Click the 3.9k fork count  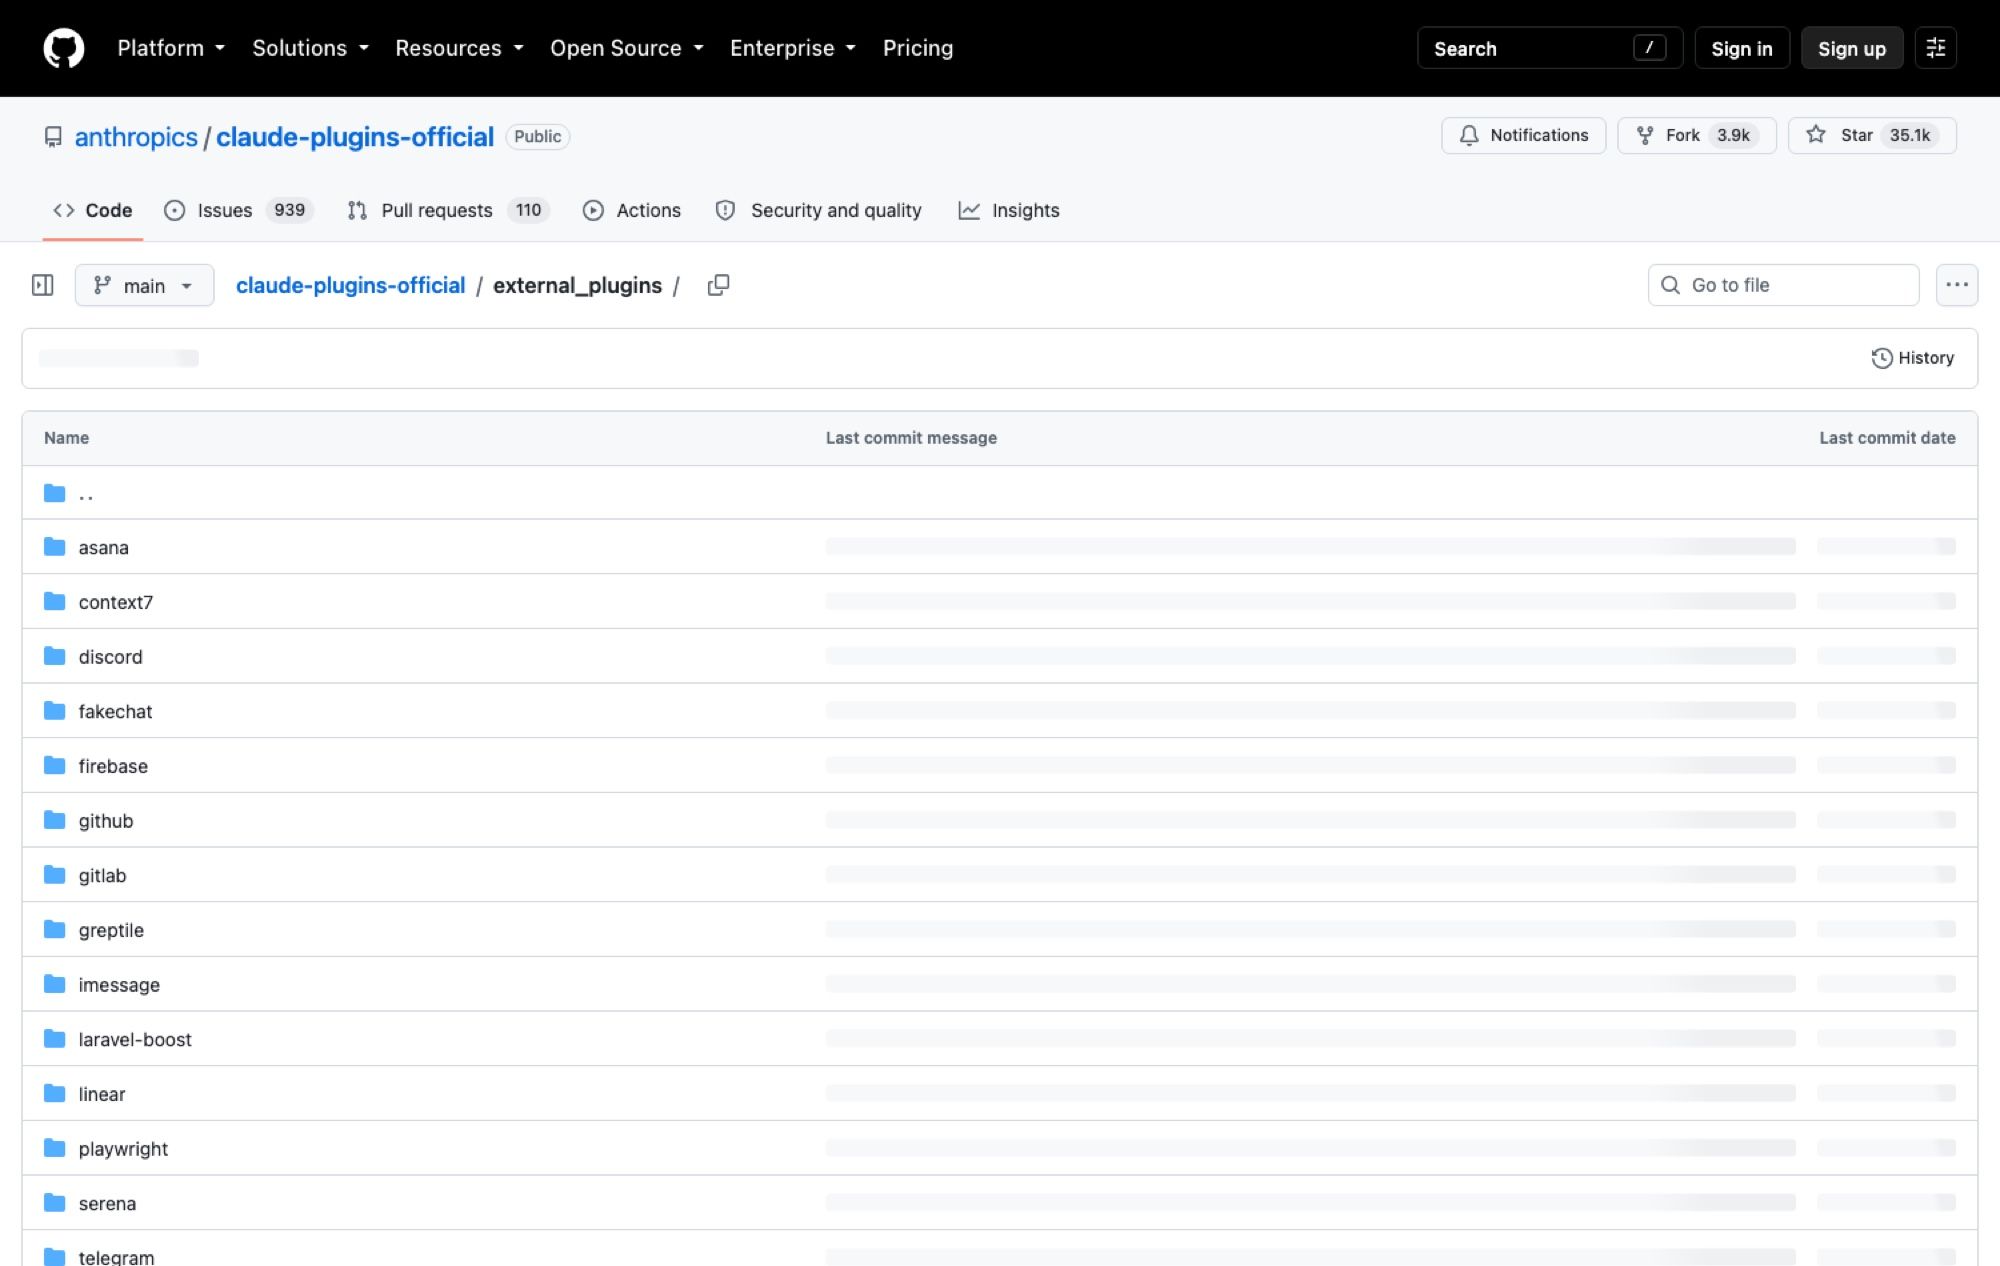(1733, 135)
